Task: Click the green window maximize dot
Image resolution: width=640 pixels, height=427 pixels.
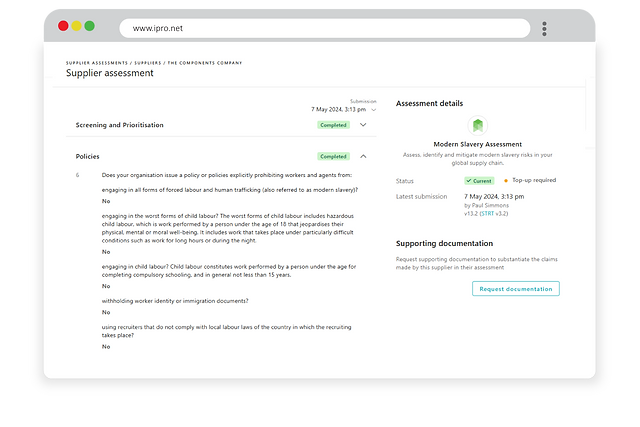Action: [89, 26]
